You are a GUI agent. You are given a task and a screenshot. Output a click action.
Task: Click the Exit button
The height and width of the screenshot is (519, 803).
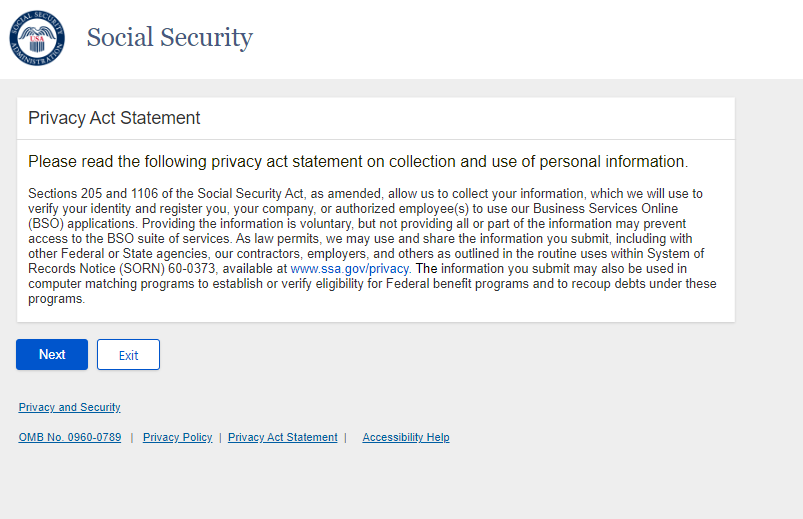(128, 355)
